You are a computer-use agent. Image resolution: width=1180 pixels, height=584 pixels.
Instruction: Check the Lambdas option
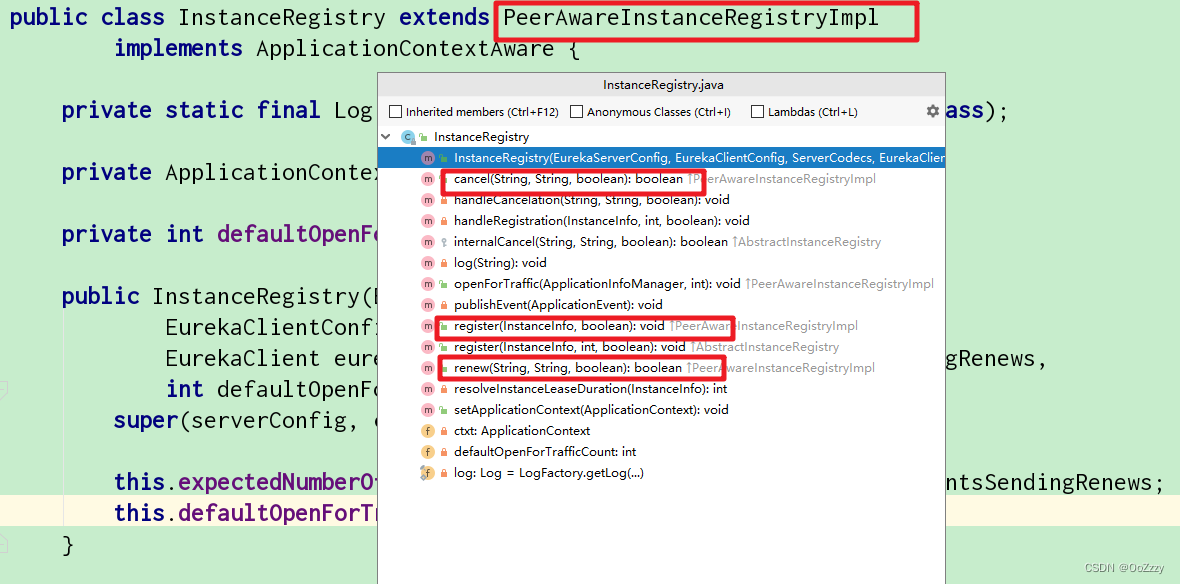[758, 112]
